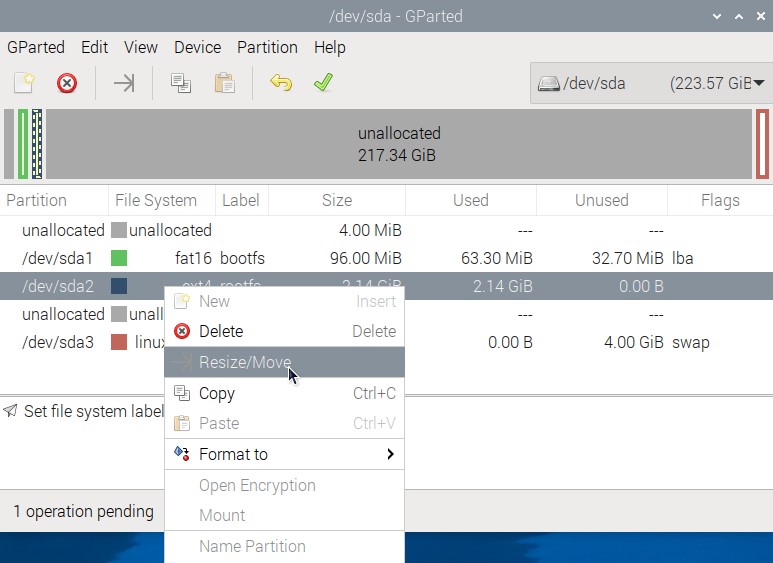This screenshot has height=563, width=773.
Task: Click the Unused column header
Action: pos(601,201)
